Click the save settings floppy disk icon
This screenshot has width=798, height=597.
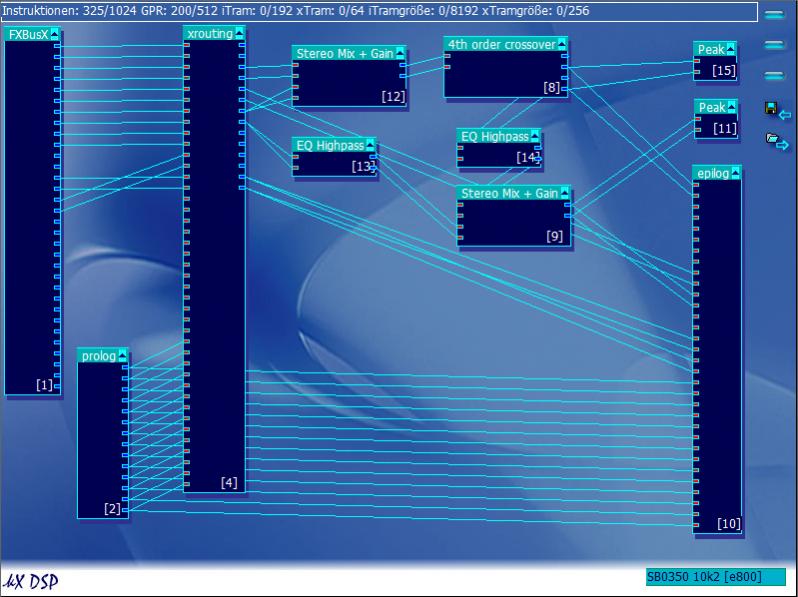[771, 108]
